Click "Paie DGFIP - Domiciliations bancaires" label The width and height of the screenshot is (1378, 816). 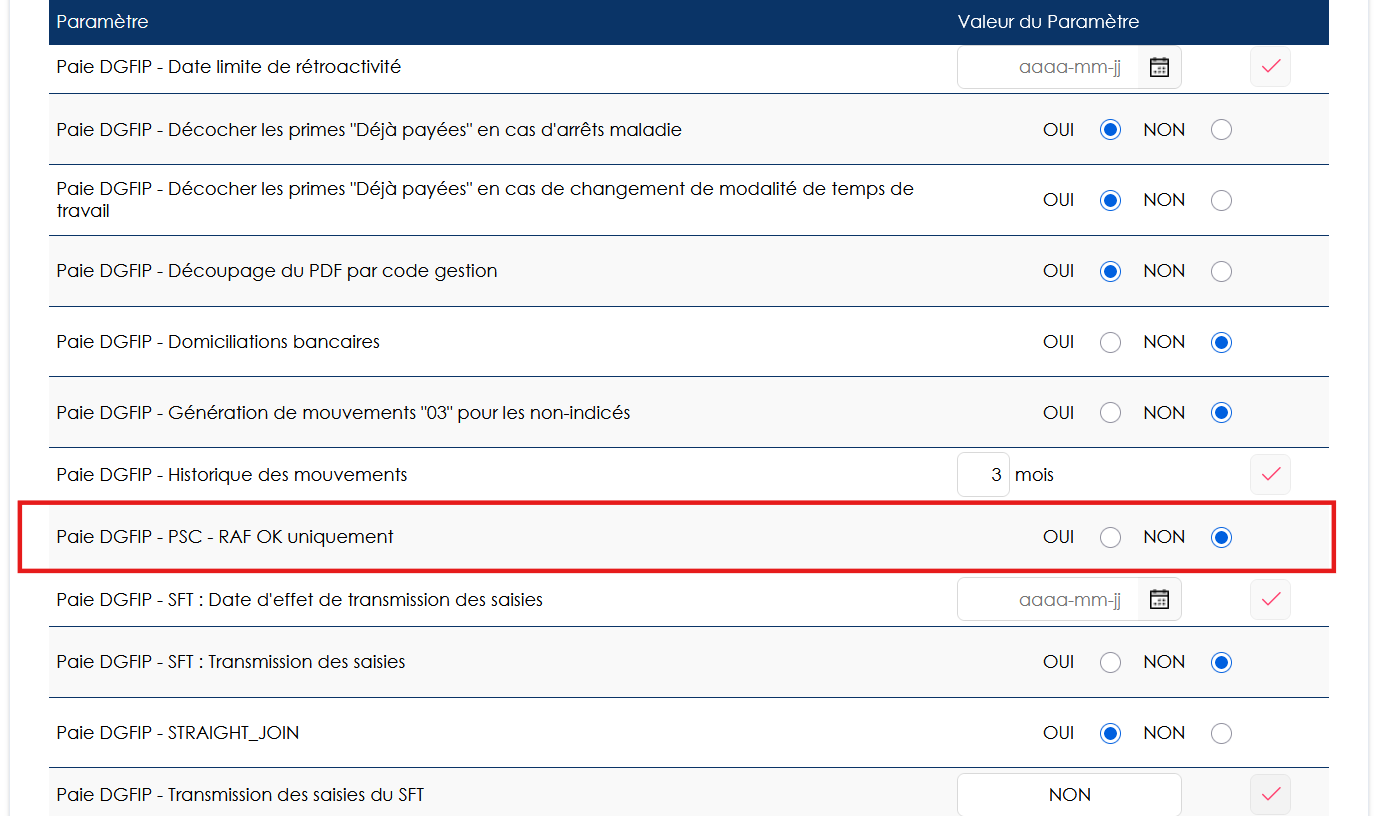(x=218, y=342)
